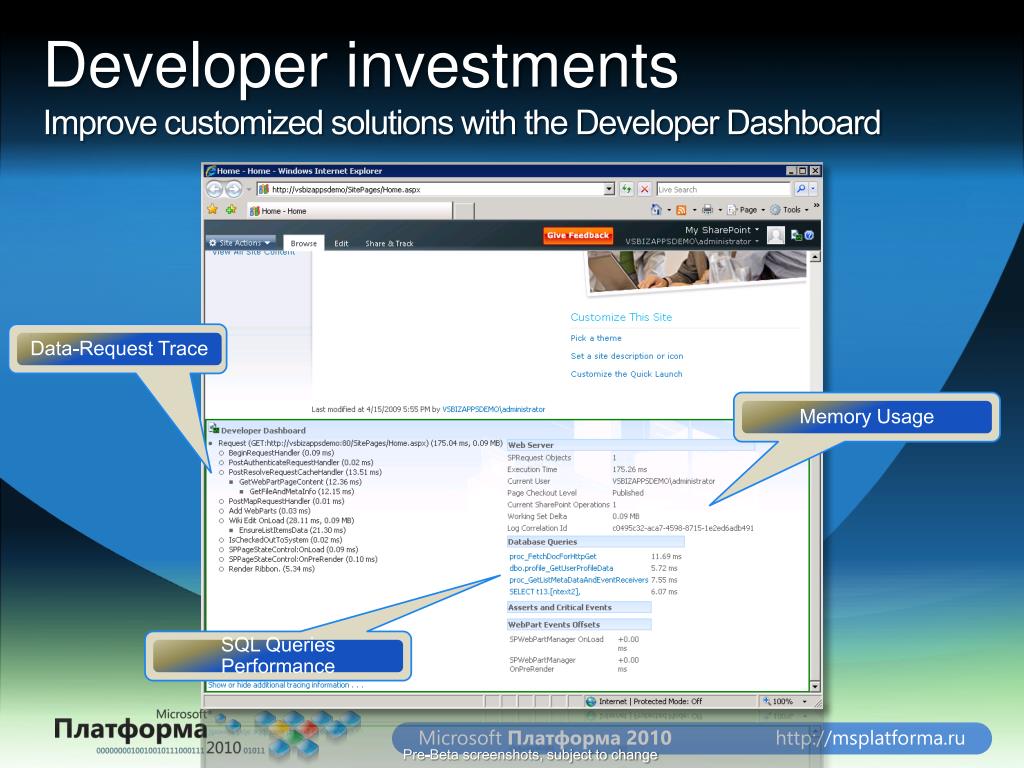The height and width of the screenshot is (768, 1024).
Task: Open the proc_GetListMetaDataAndEventReceivers query link
Action: pyautogui.click(x=579, y=580)
